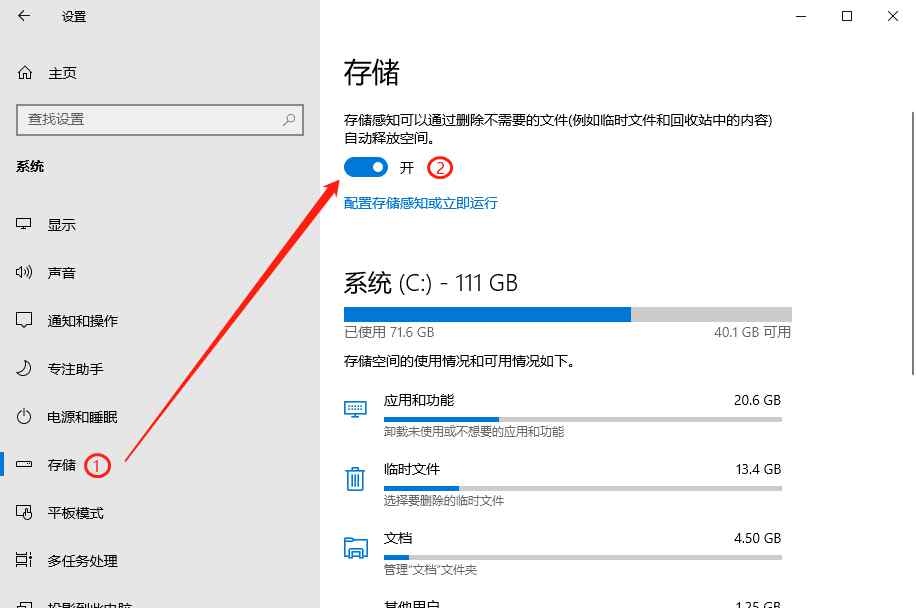Viewport: 916px width, 608px height.
Task: Open Multitasking (多任务处理) settings page
Action: tap(82, 561)
